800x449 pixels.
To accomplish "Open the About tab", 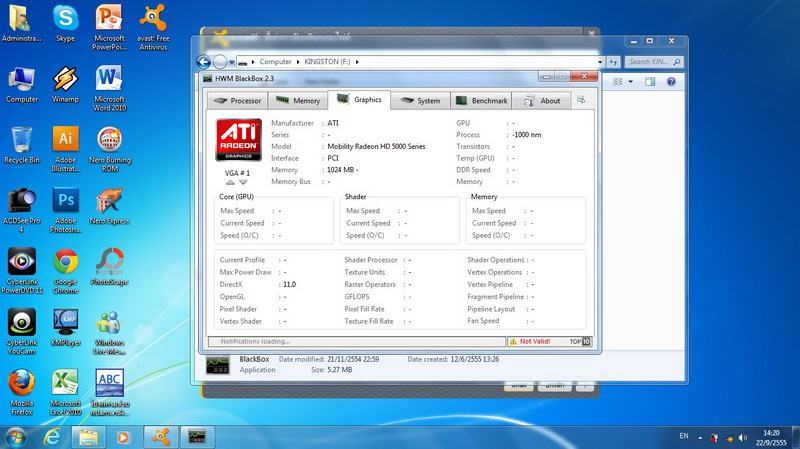I will point(543,101).
